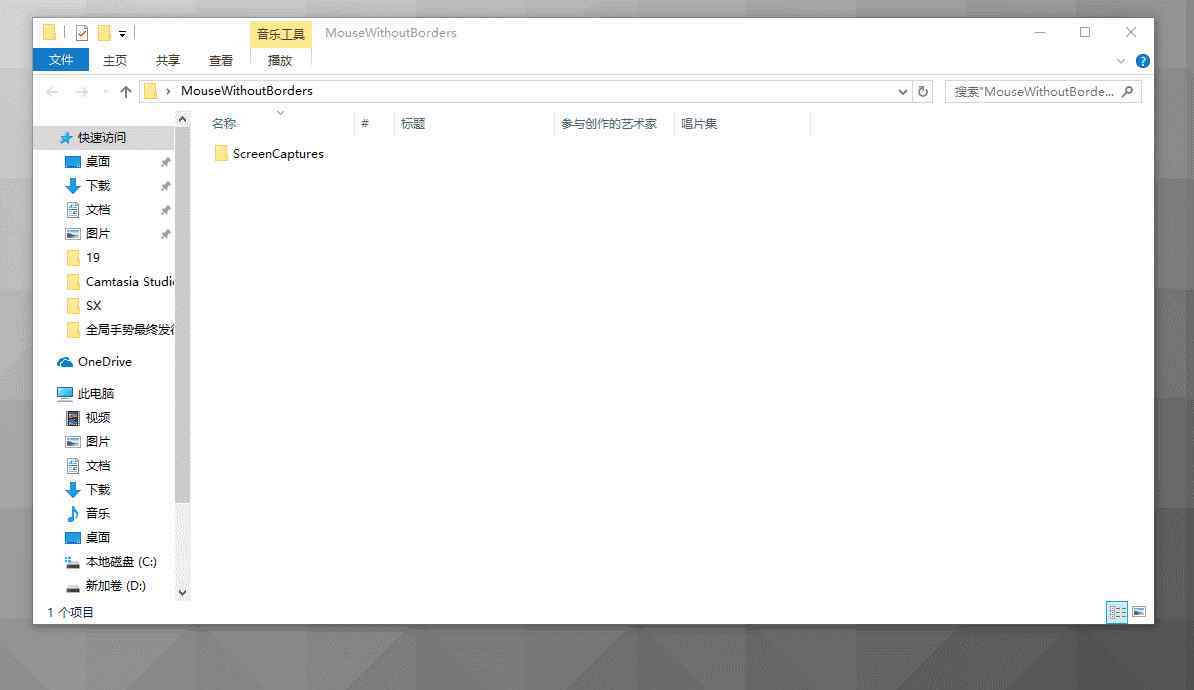
Task: Select 此电脑 in navigation pane
Action: 96,394
